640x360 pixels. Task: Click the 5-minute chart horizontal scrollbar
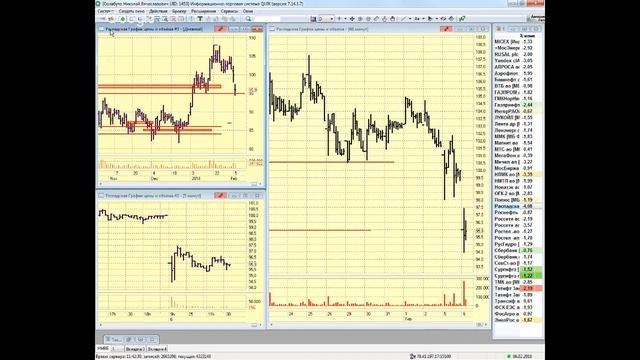click(180, 325)
